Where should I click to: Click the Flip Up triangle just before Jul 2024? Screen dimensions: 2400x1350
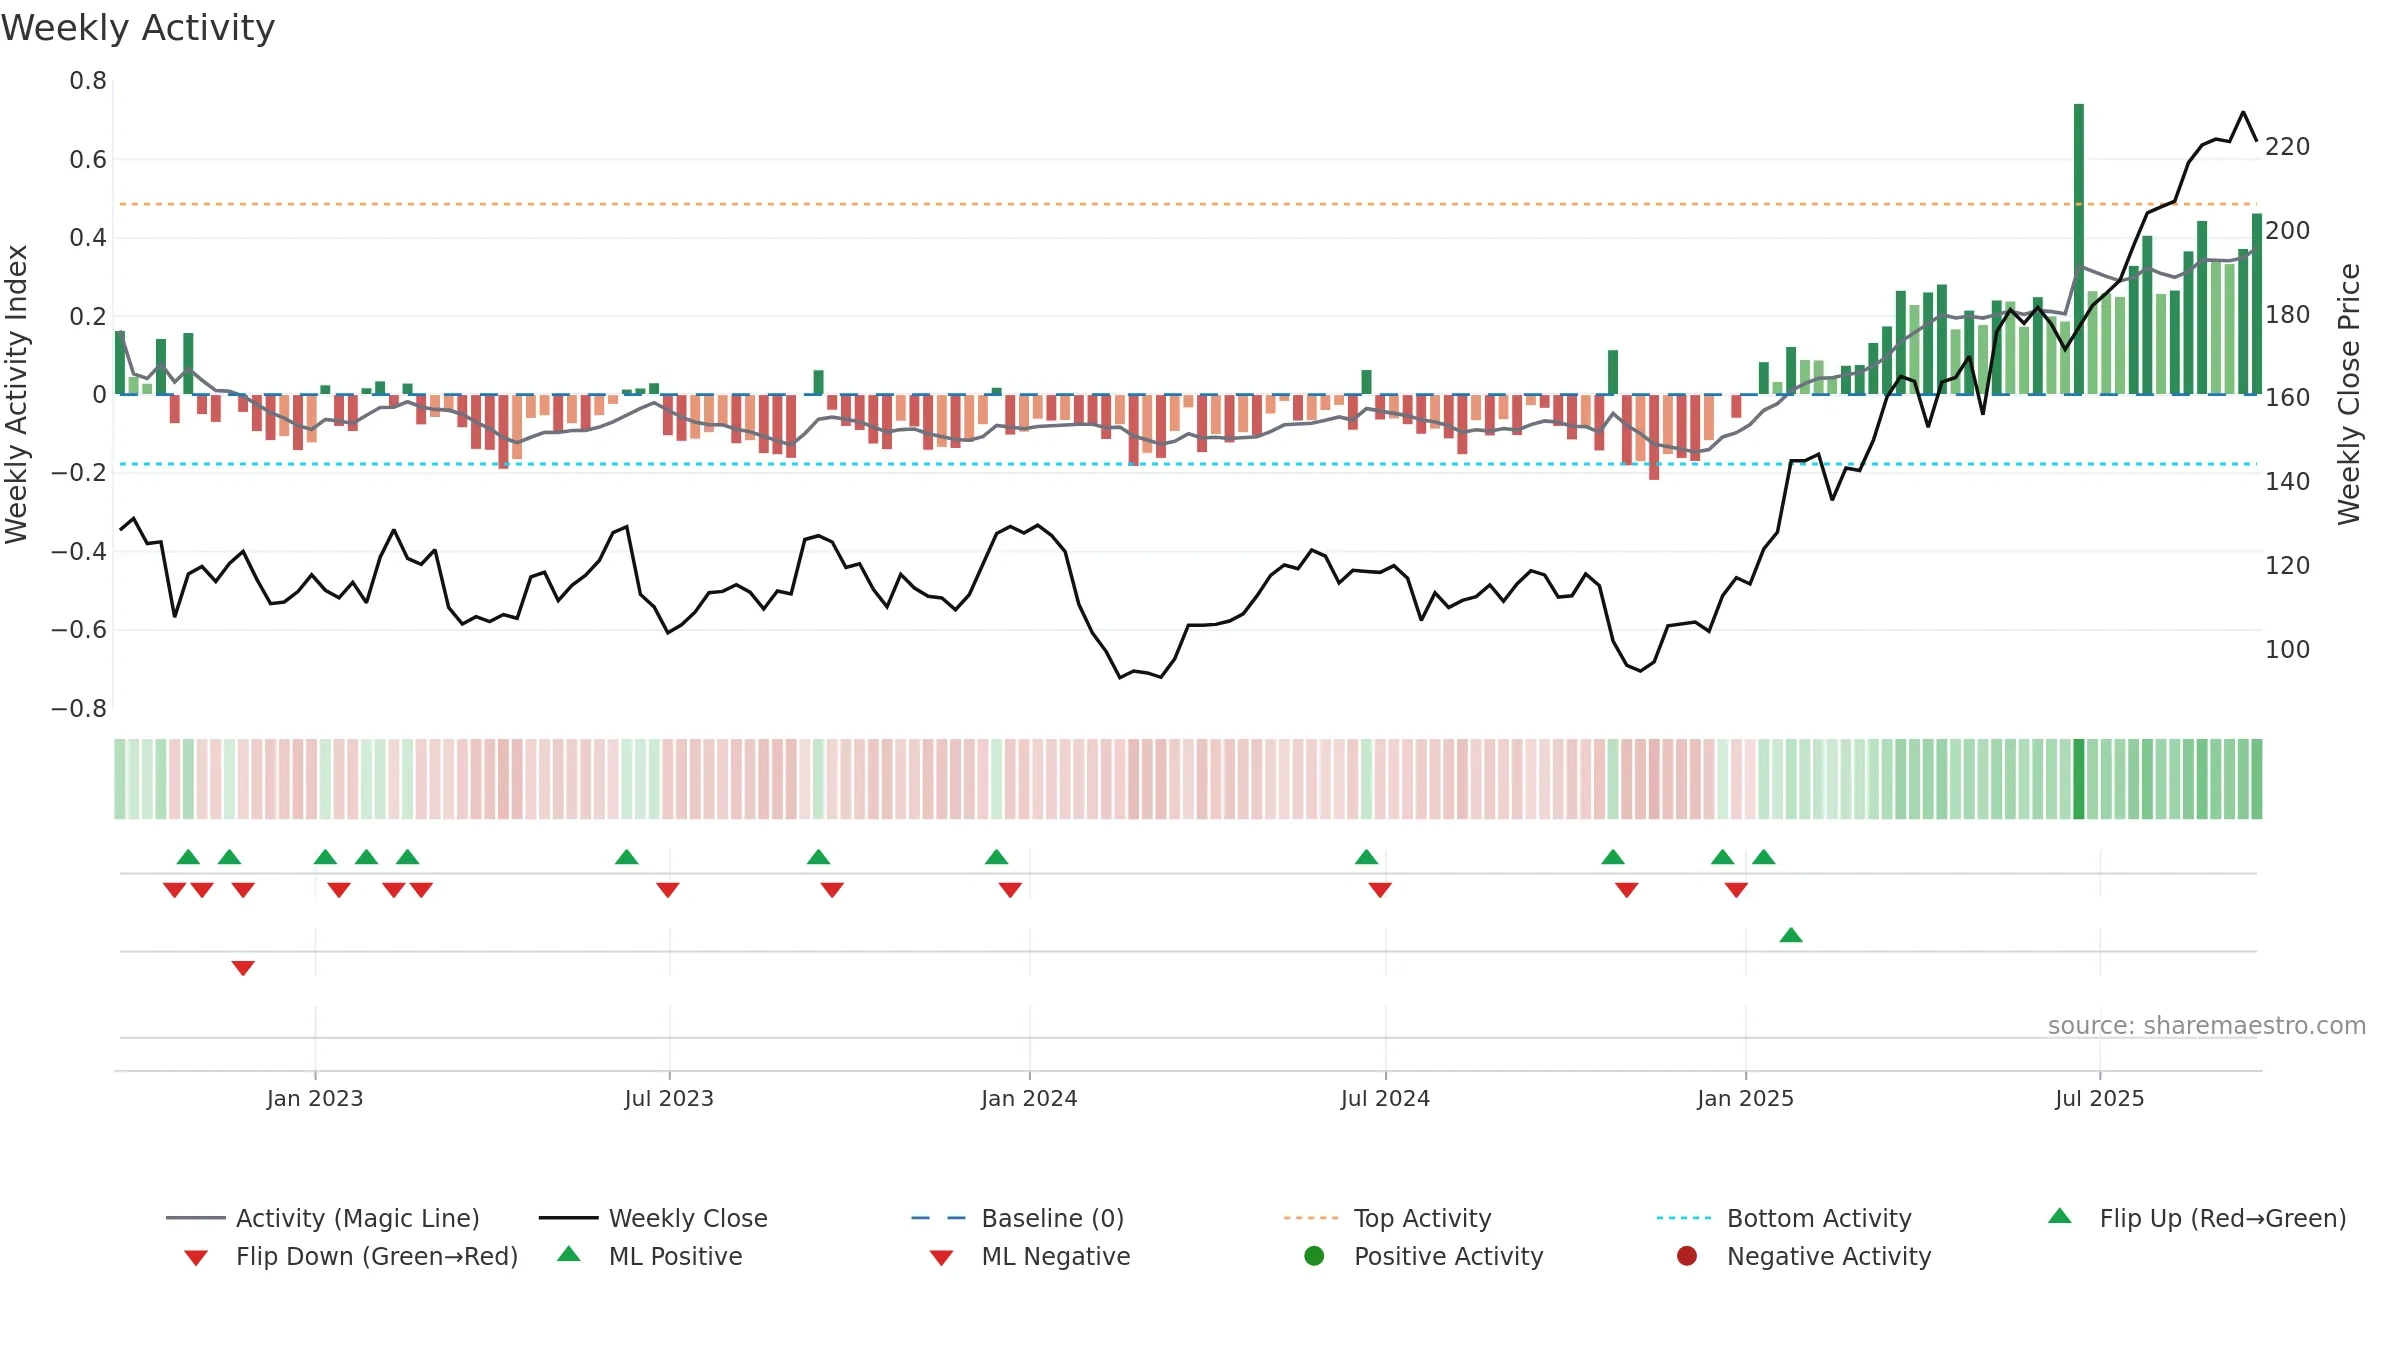(x=1367, y=857)
